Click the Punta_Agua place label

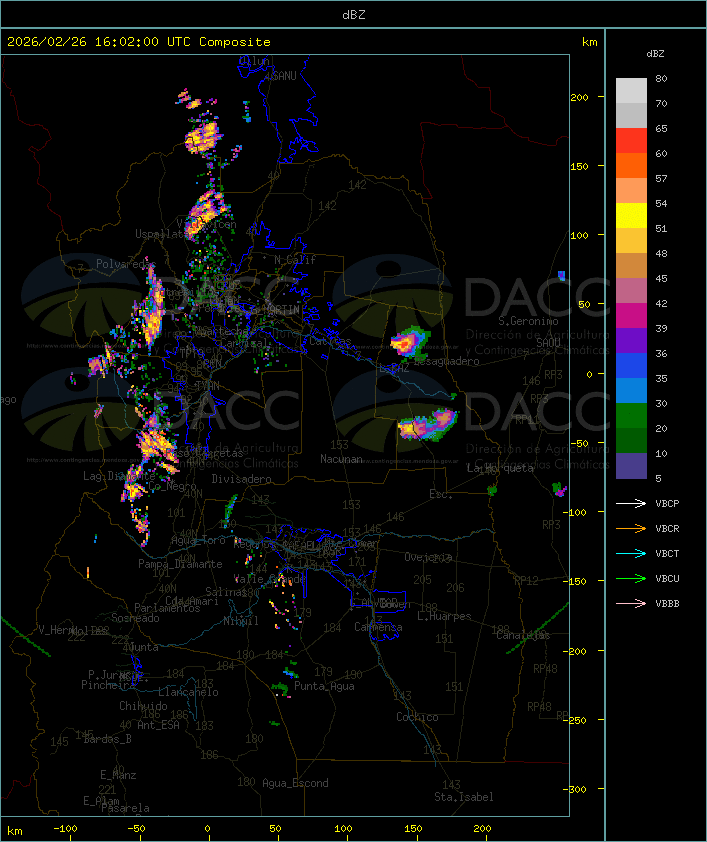(324, 686)
